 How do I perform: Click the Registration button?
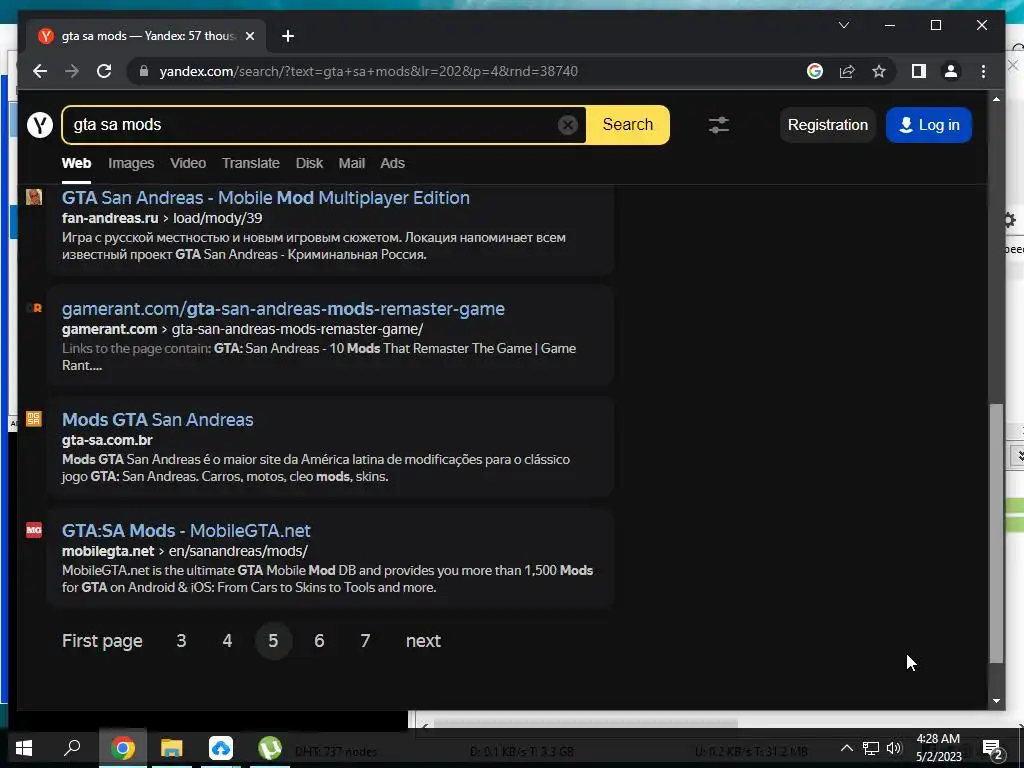(x=827, y=125)
